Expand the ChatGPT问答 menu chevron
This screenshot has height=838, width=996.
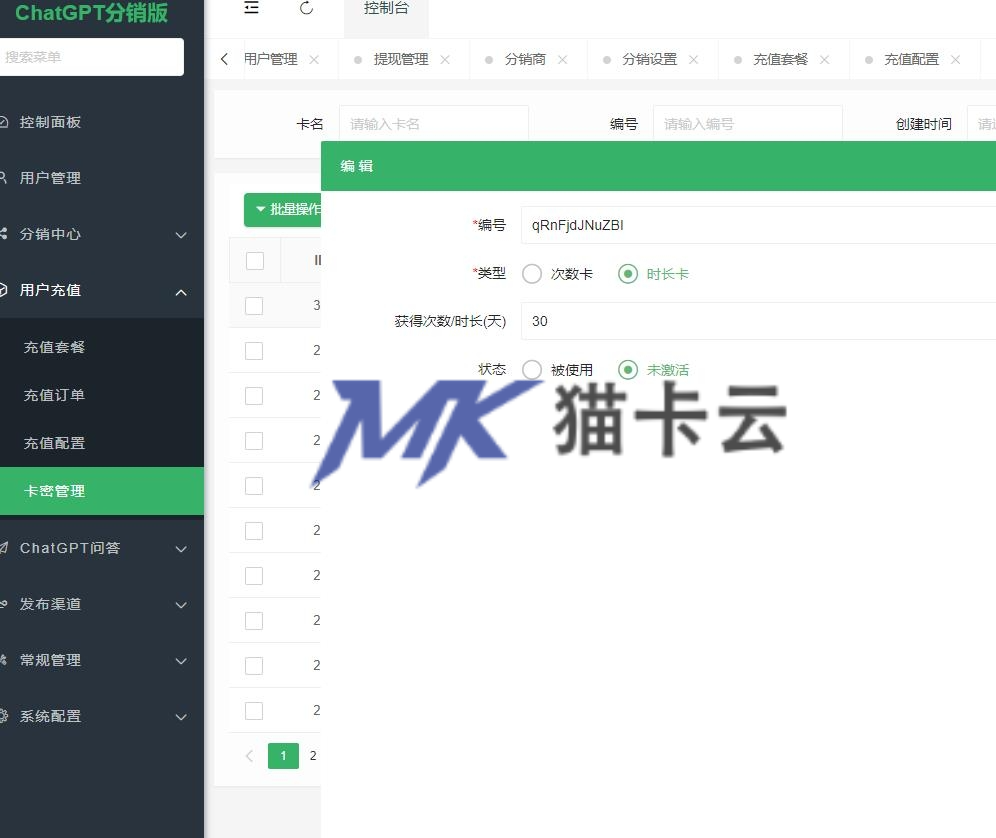(x=181, y=549)
